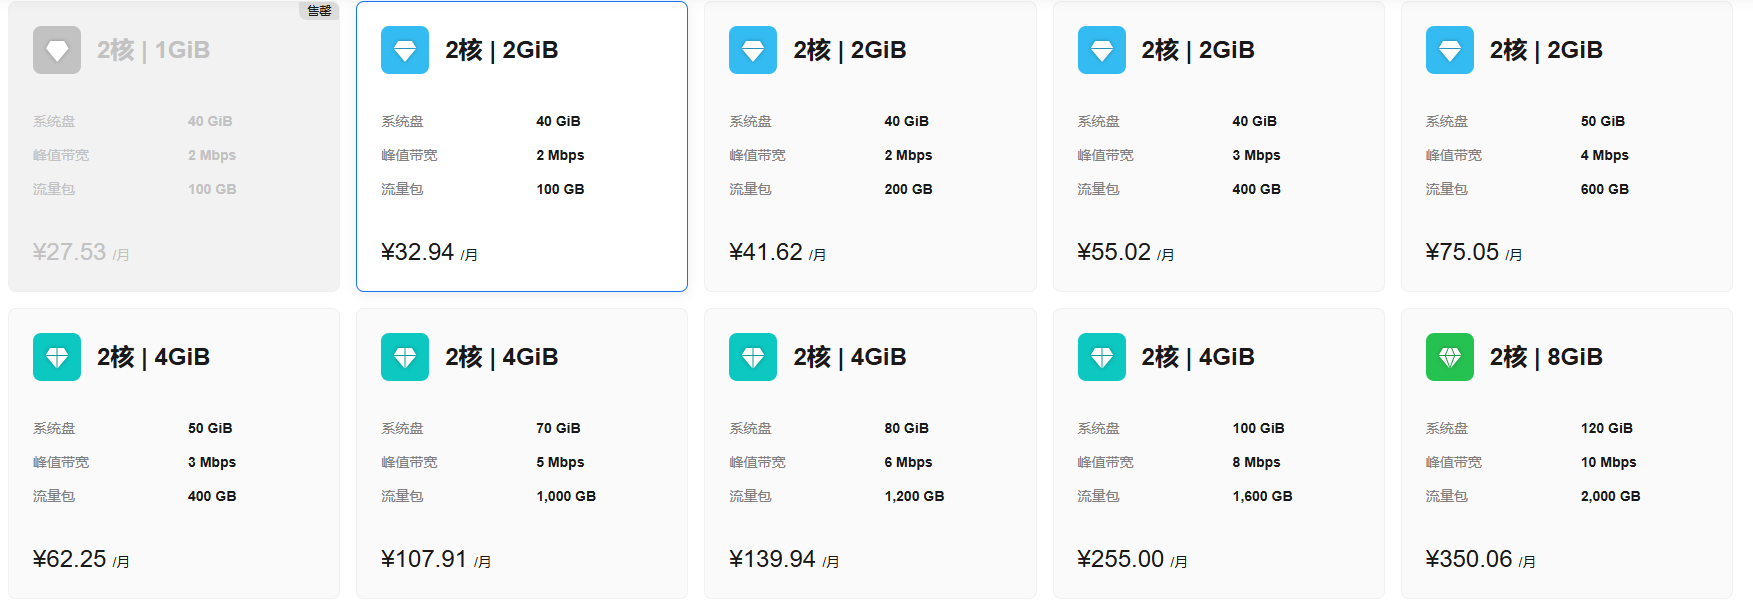Click the gray diamond icon on the sold-out 1GiB plan
1753x613 pixels.
click(x=57, y=50)
